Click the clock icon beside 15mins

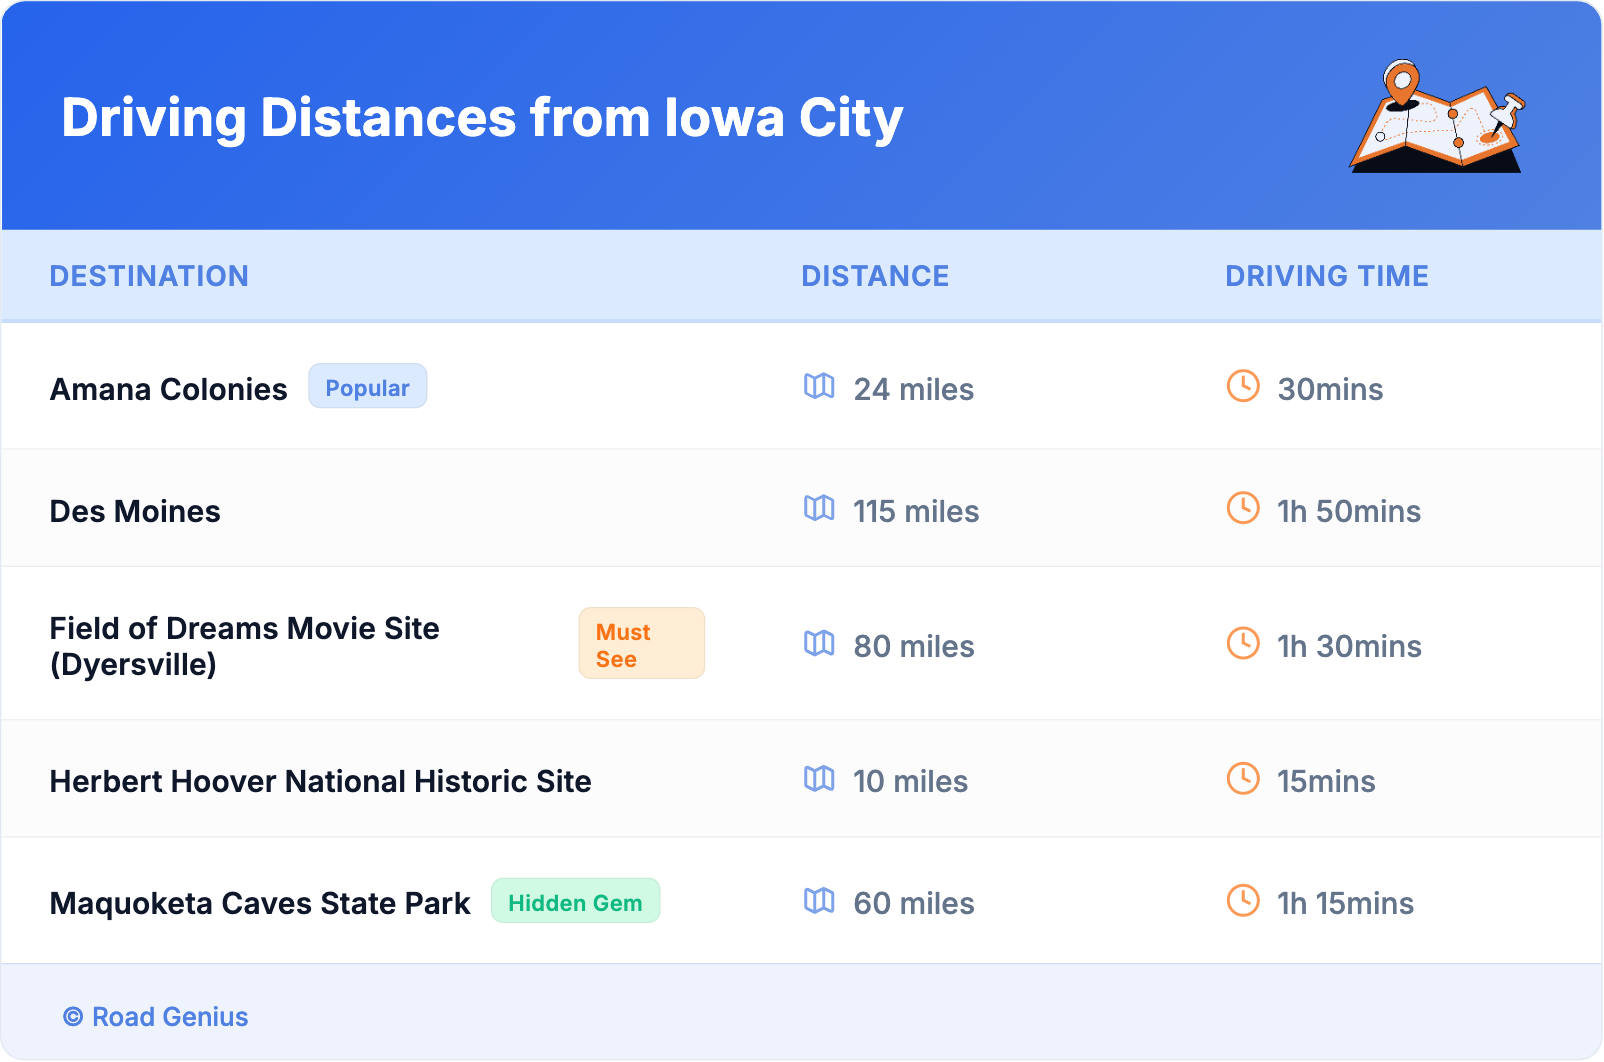pos(1243,778)
